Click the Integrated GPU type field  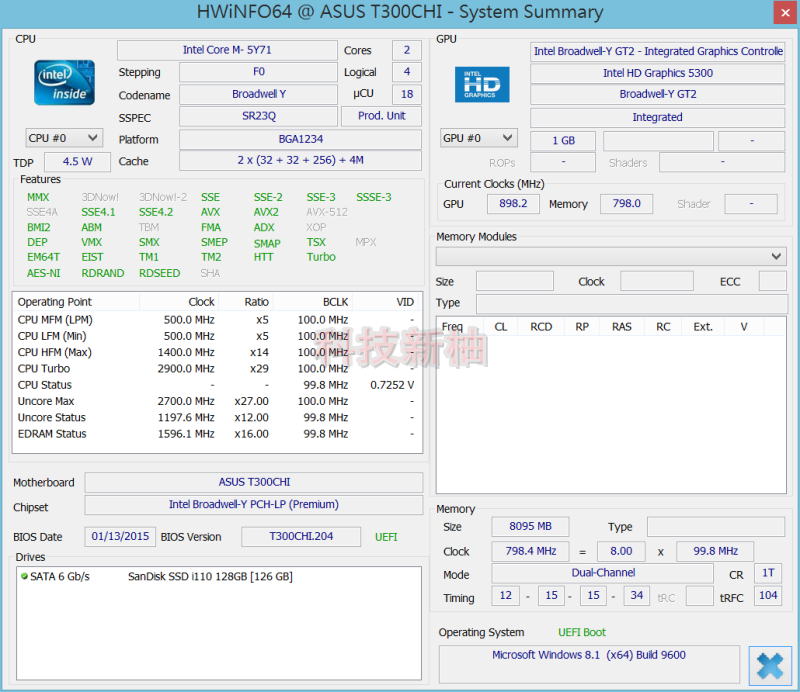click(658, 117)
